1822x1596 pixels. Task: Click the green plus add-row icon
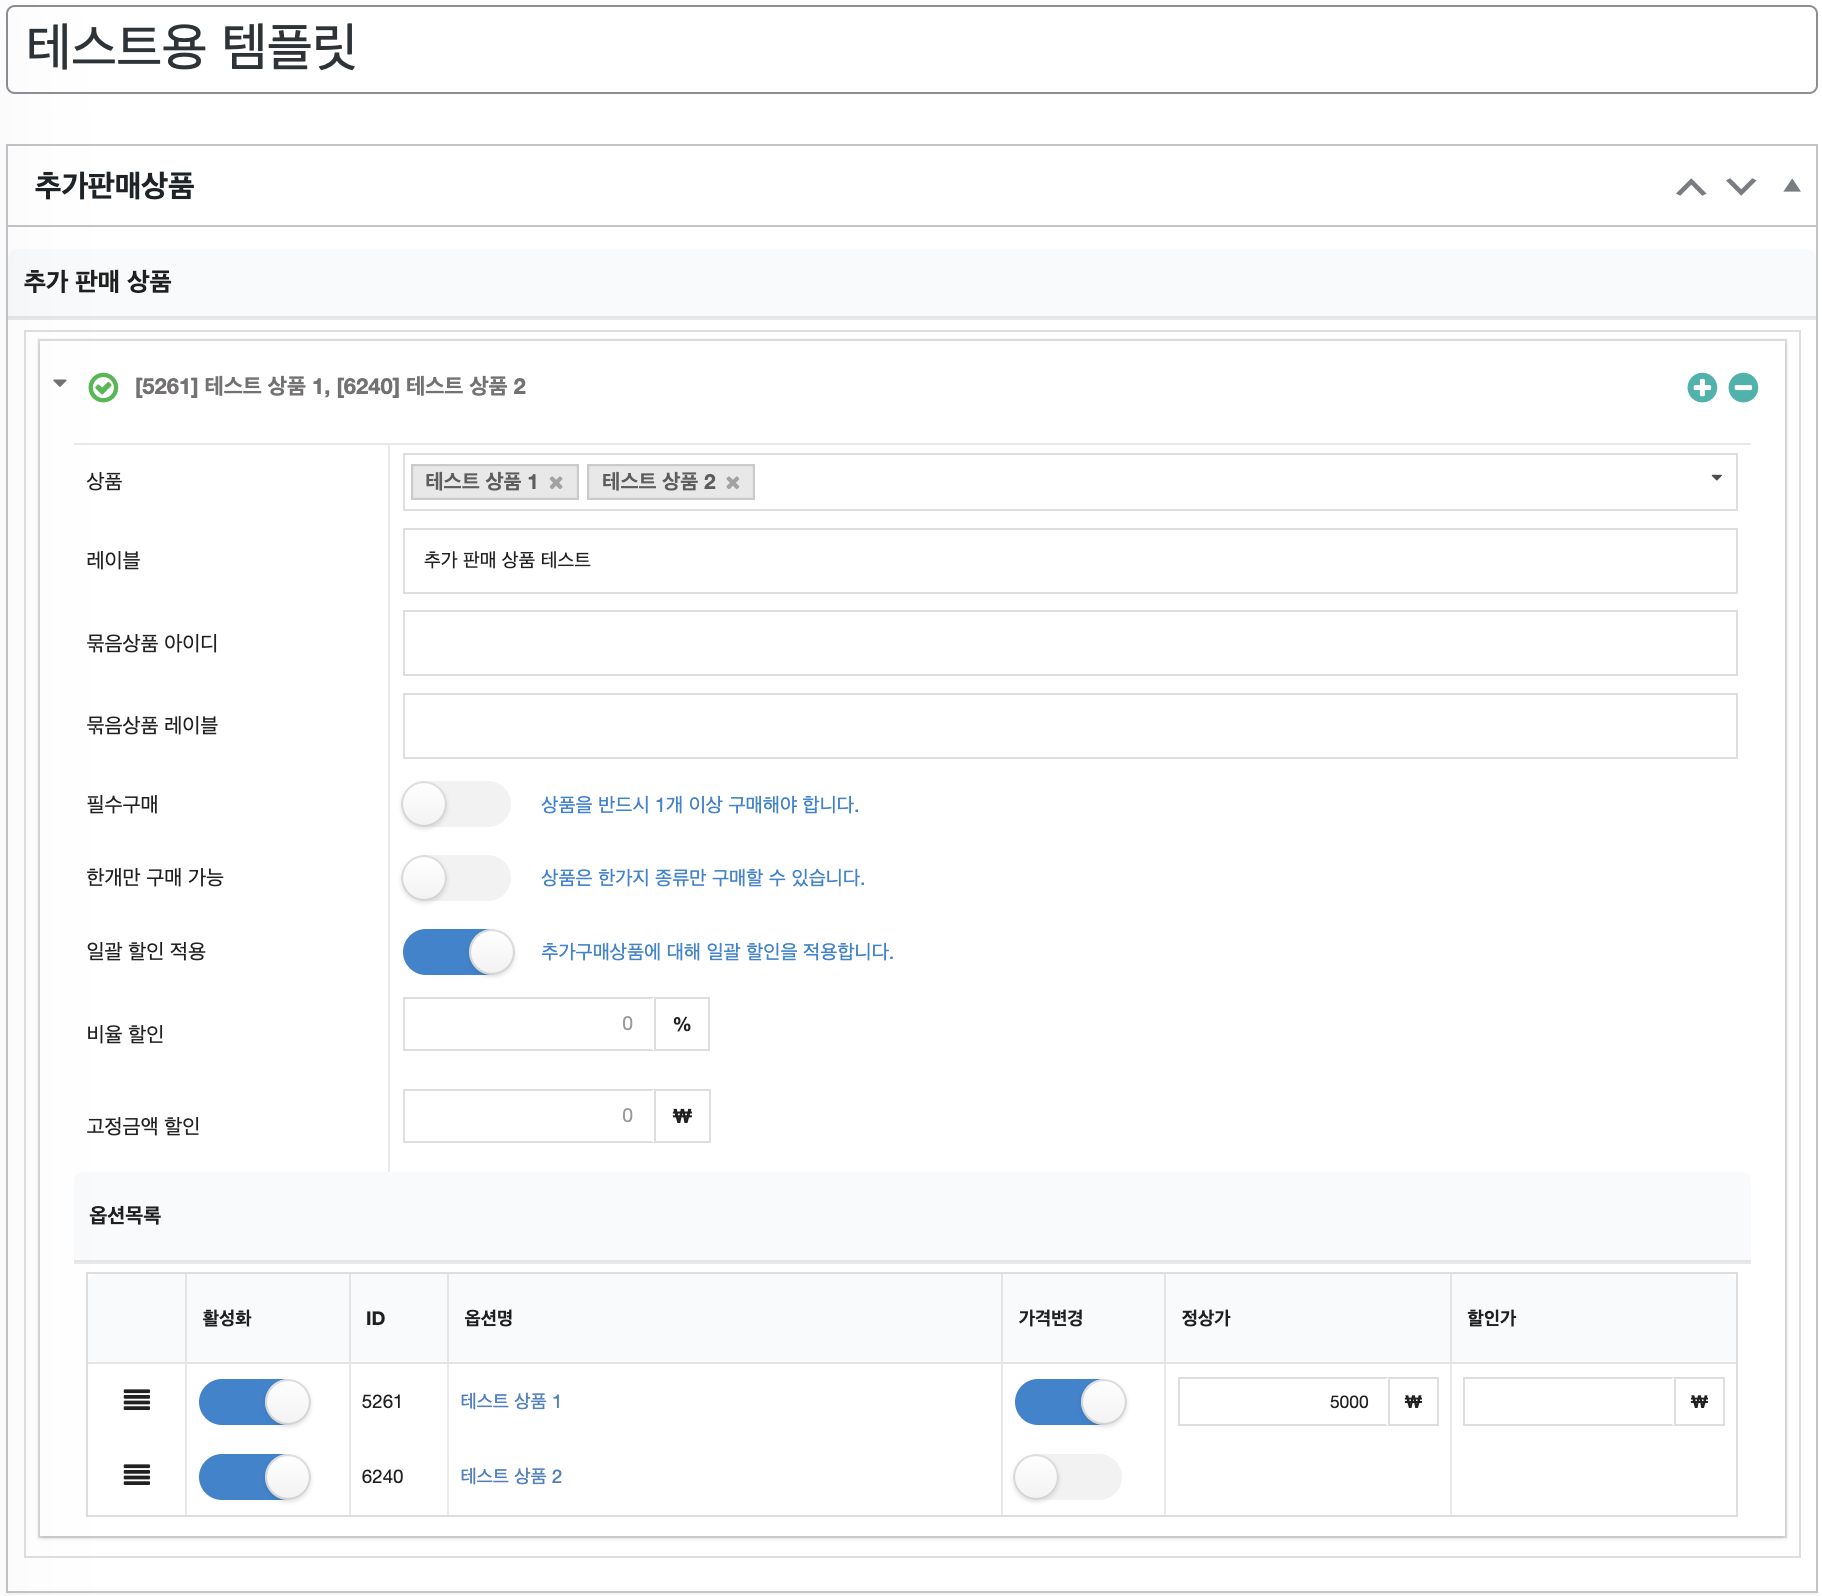pyautogui.click(x=1701, y=387)
